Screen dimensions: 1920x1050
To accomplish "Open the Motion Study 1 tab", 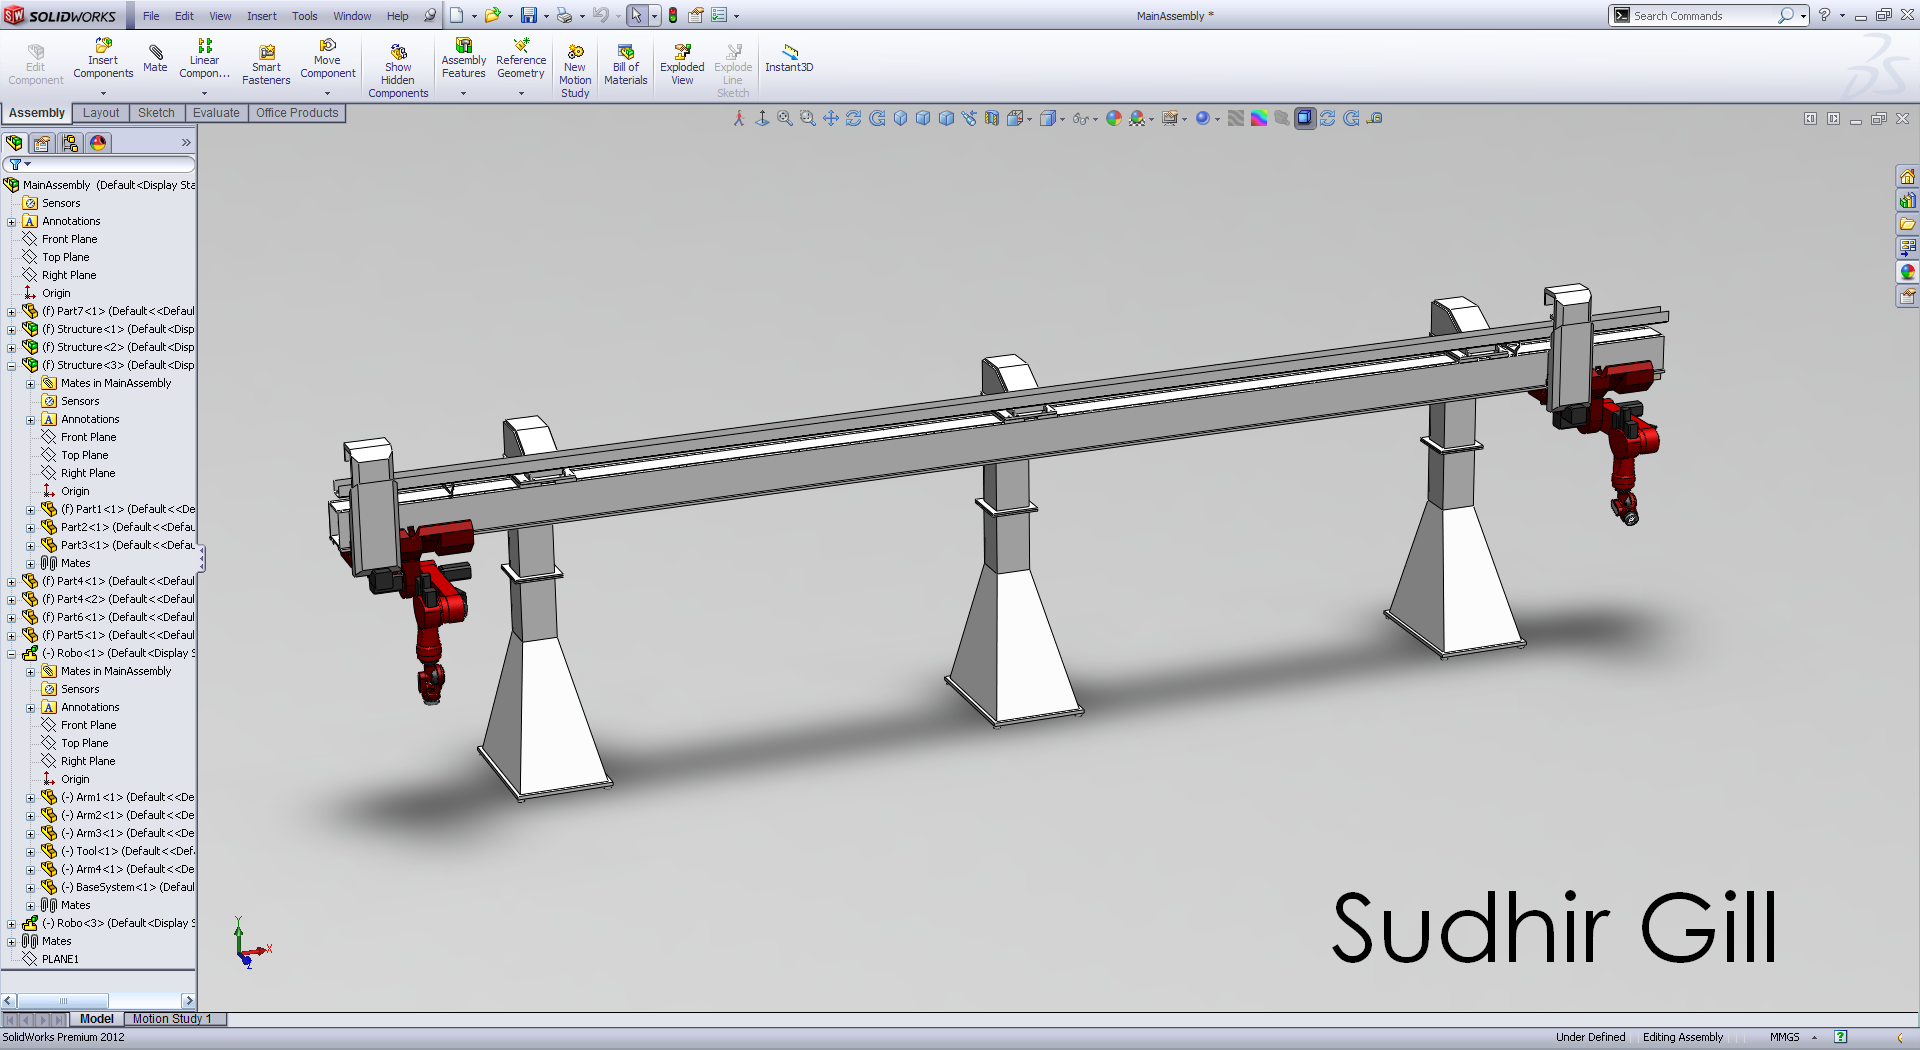I will [173, 1019].
